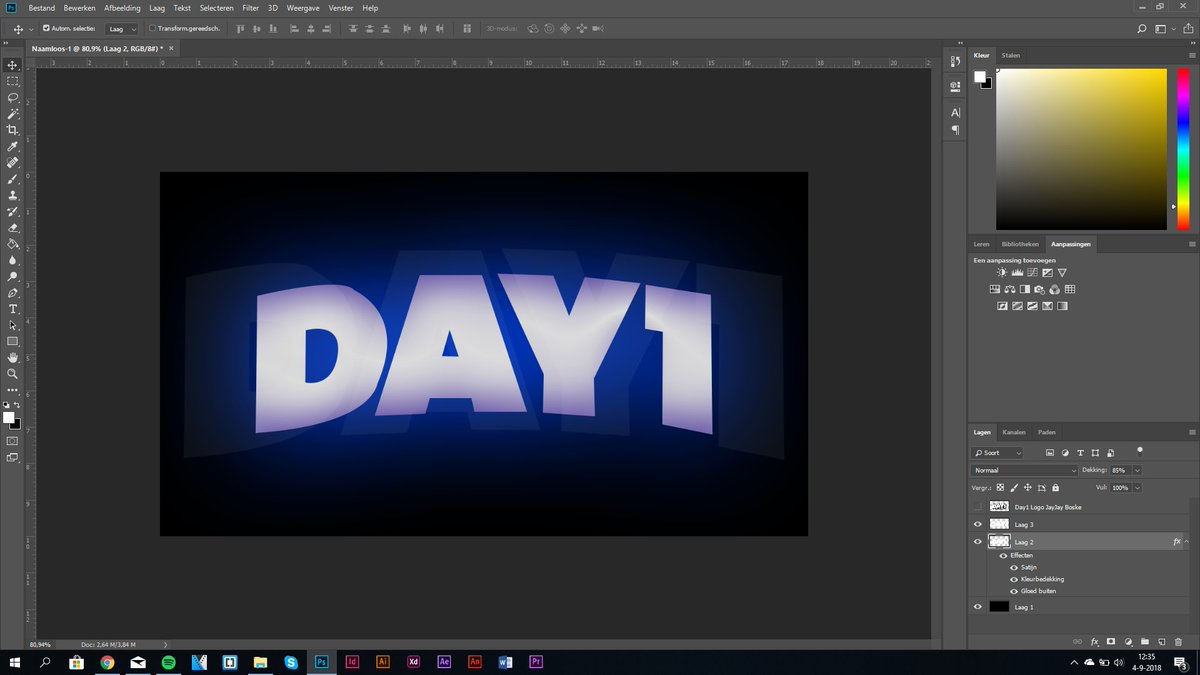
Task: Open Google Chrome from the taskbar
Action: [x=107, y=662]
